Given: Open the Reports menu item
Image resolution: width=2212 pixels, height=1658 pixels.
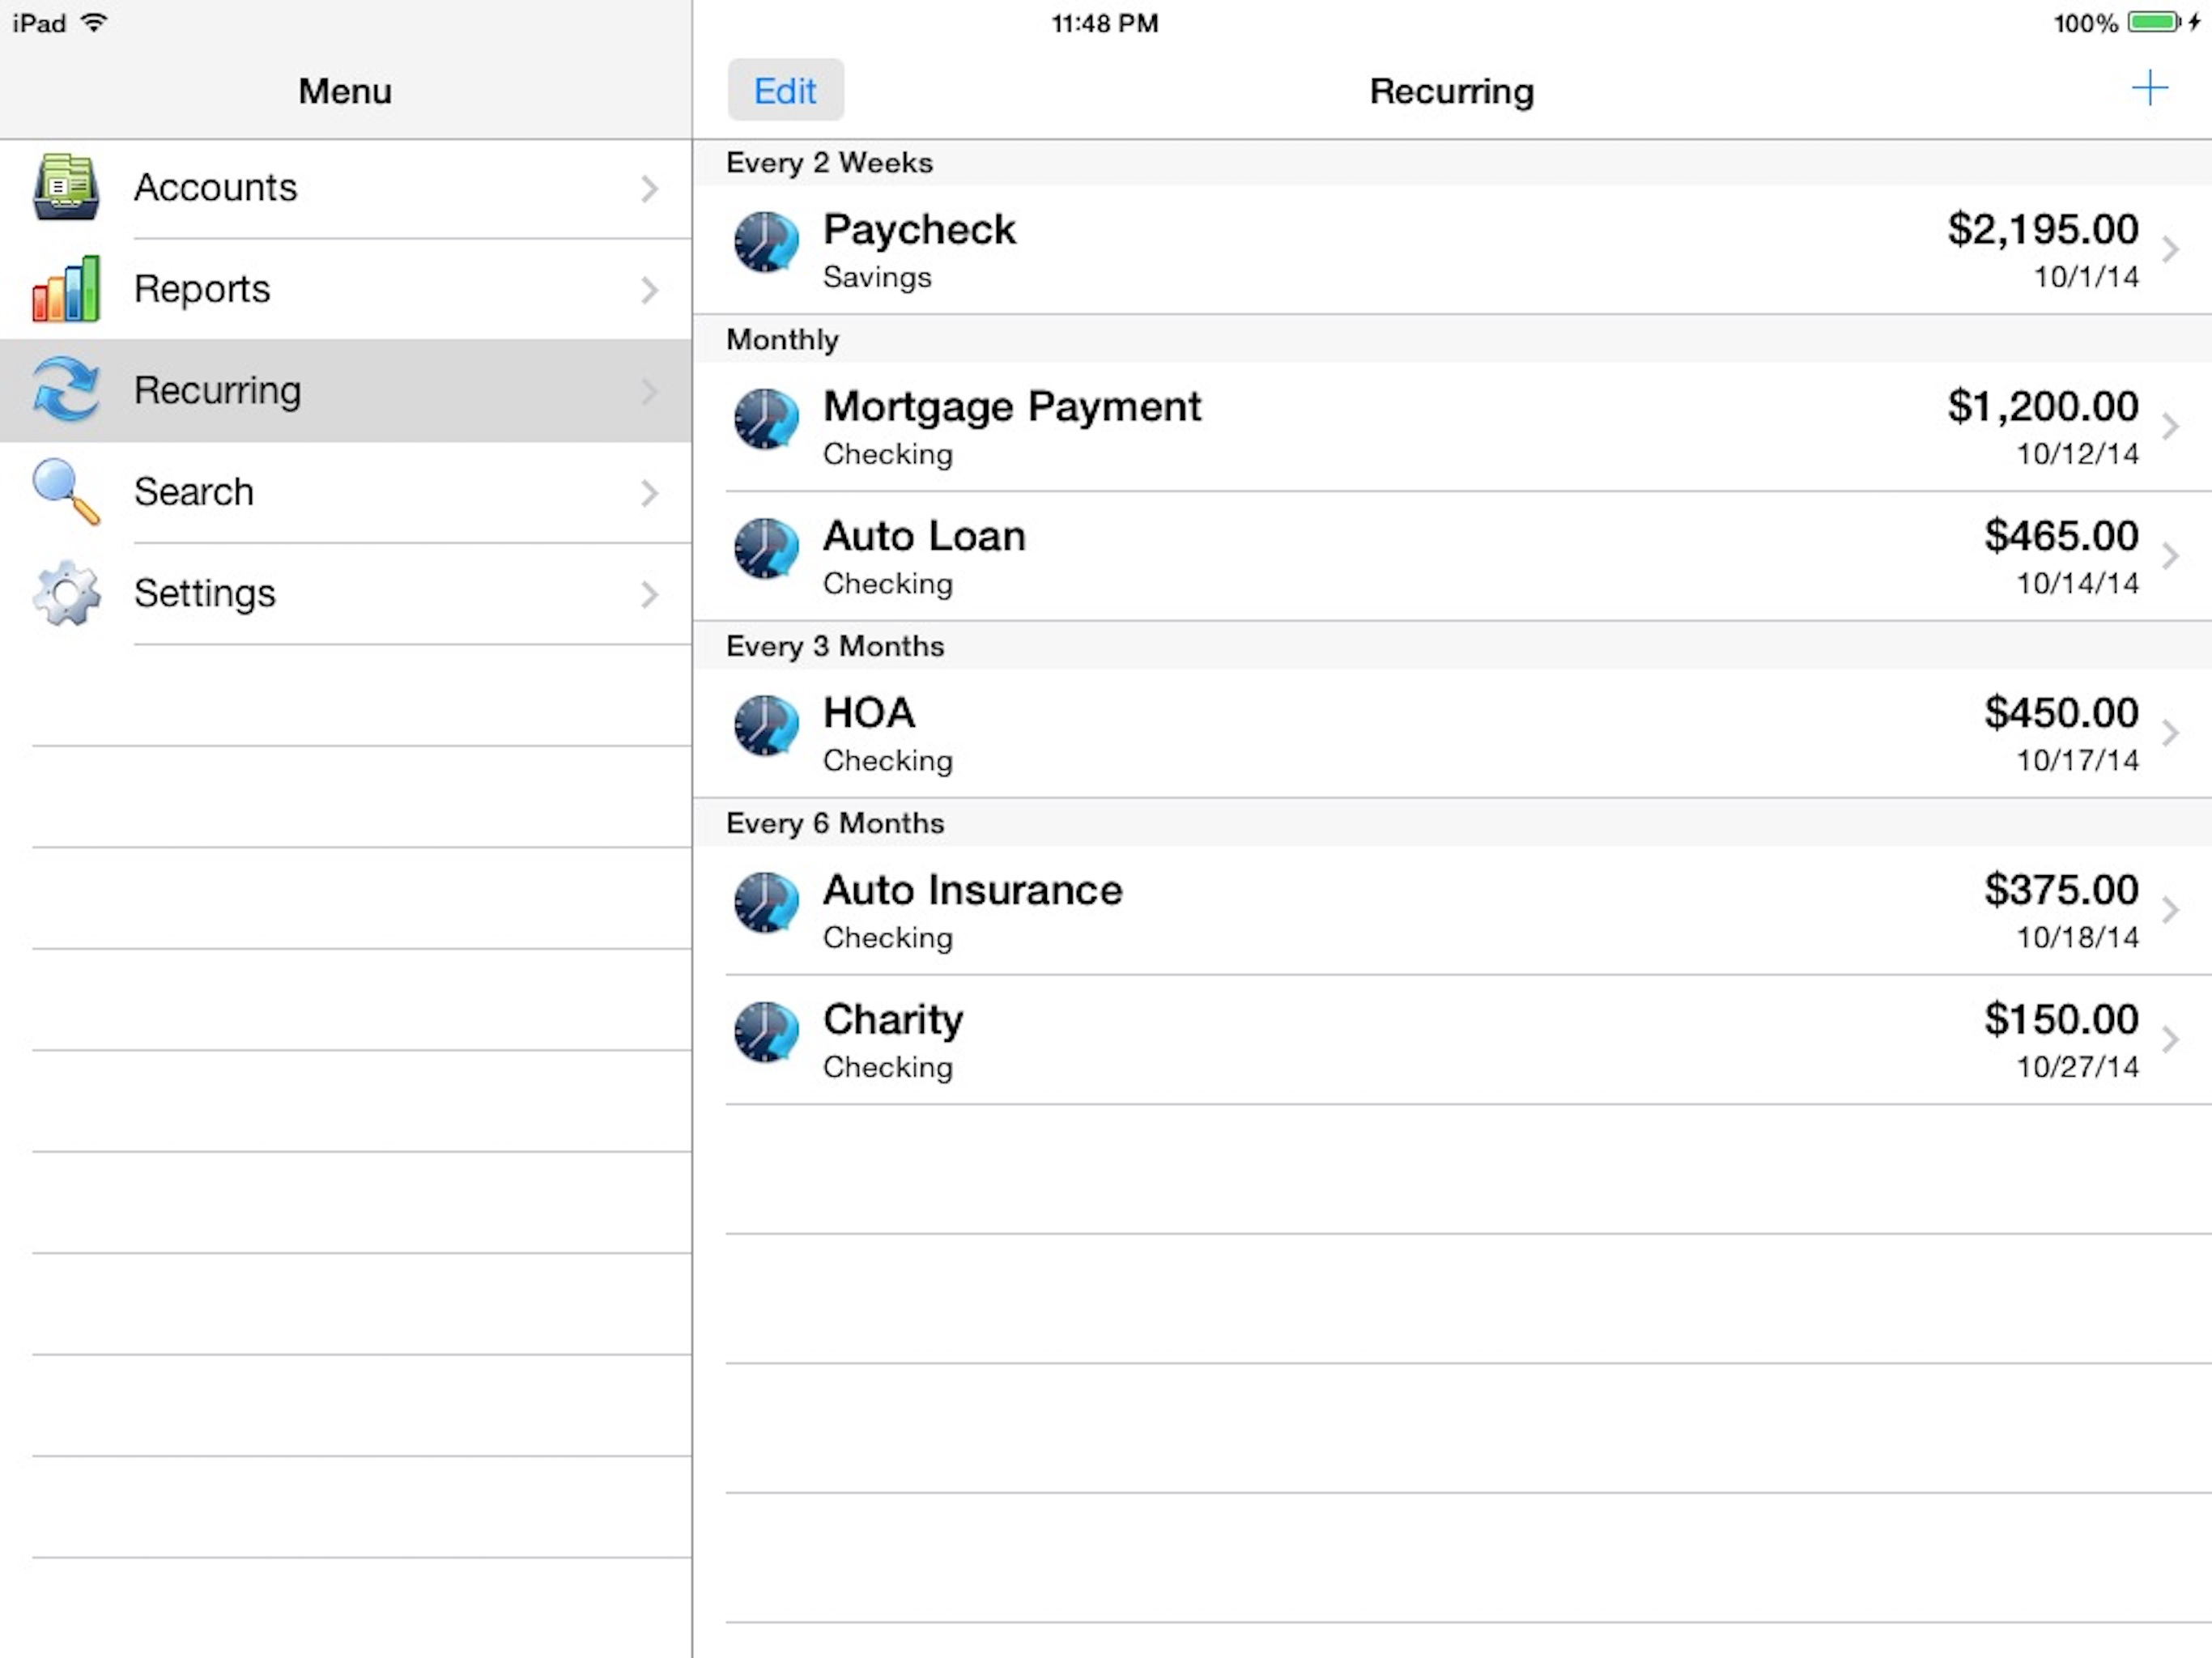Looking at the screenshot, I should [202, 289].
